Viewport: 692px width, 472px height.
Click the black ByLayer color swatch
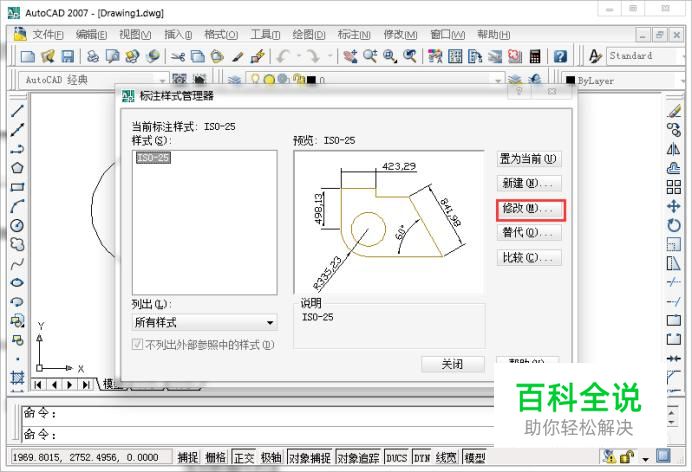pos(571,81)
